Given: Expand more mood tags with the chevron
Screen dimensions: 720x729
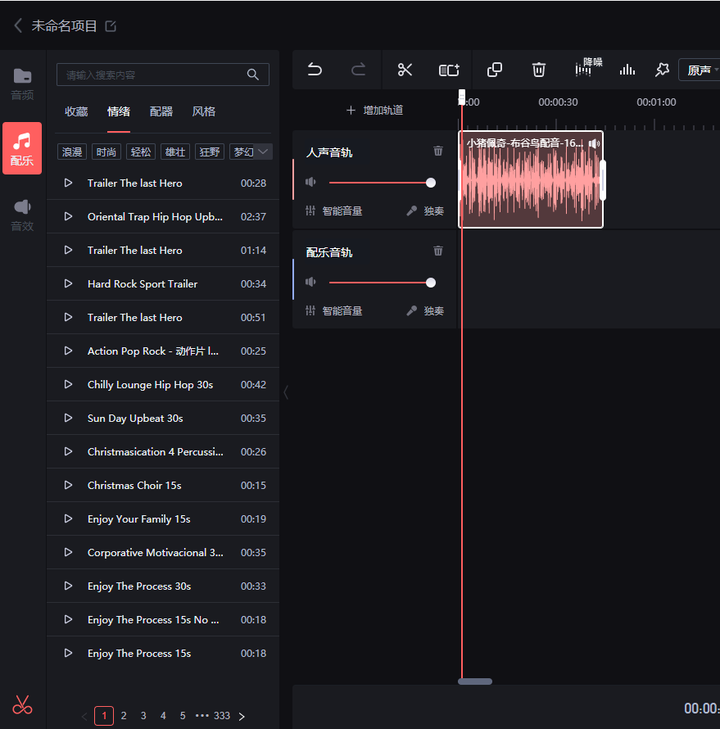Looking at the screenshot, I should pos(263,152).
